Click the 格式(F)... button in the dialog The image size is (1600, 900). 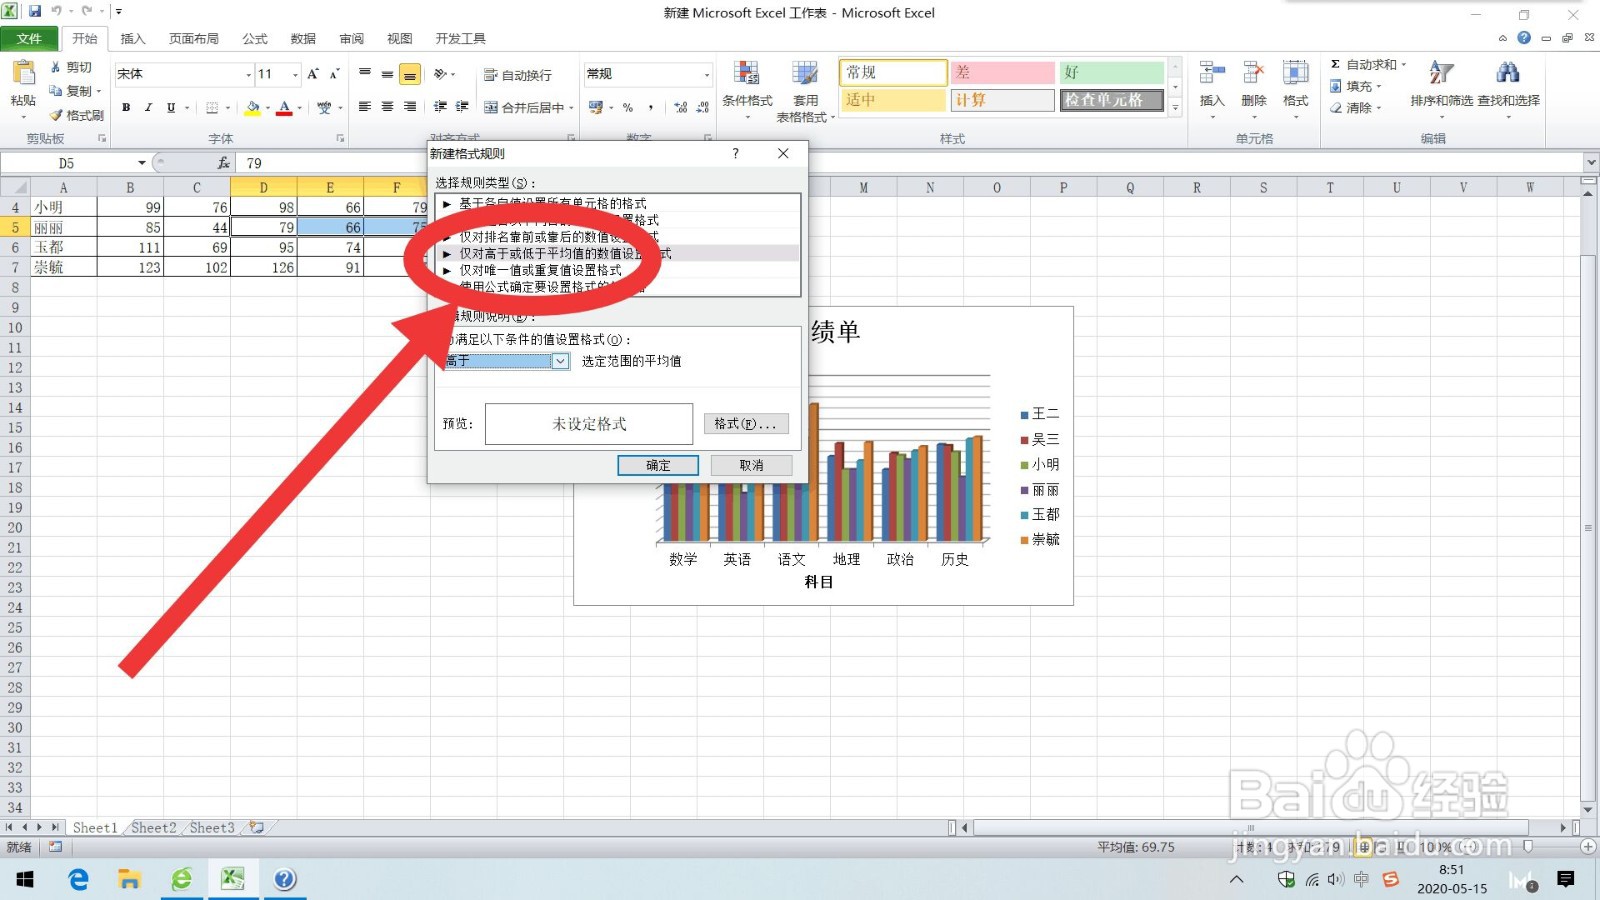(x=746, y=424)
